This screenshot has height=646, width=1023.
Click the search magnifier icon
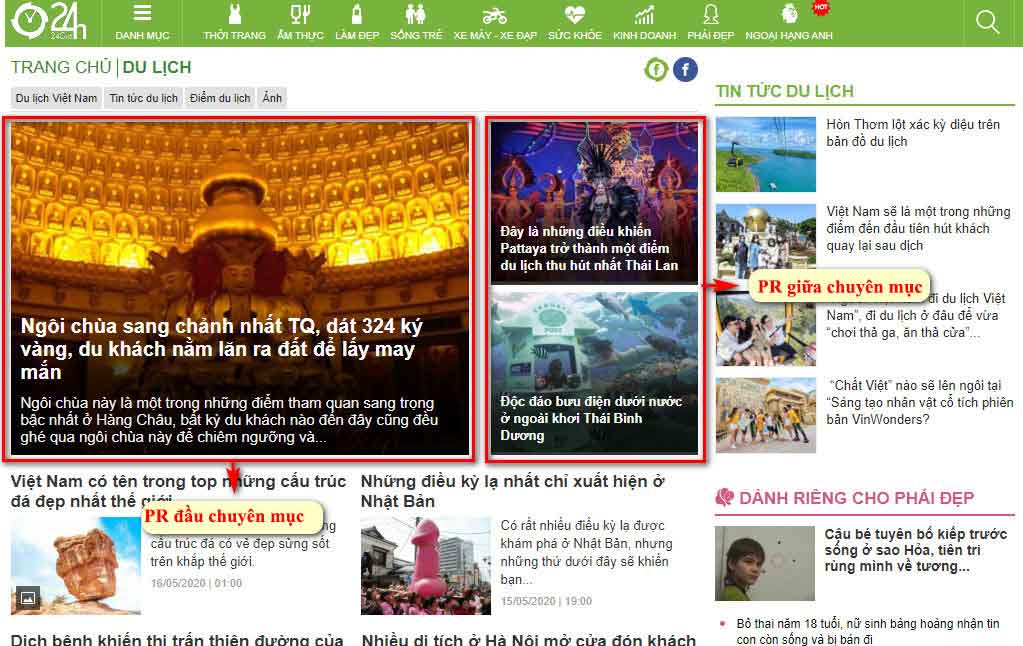(987, 22)
